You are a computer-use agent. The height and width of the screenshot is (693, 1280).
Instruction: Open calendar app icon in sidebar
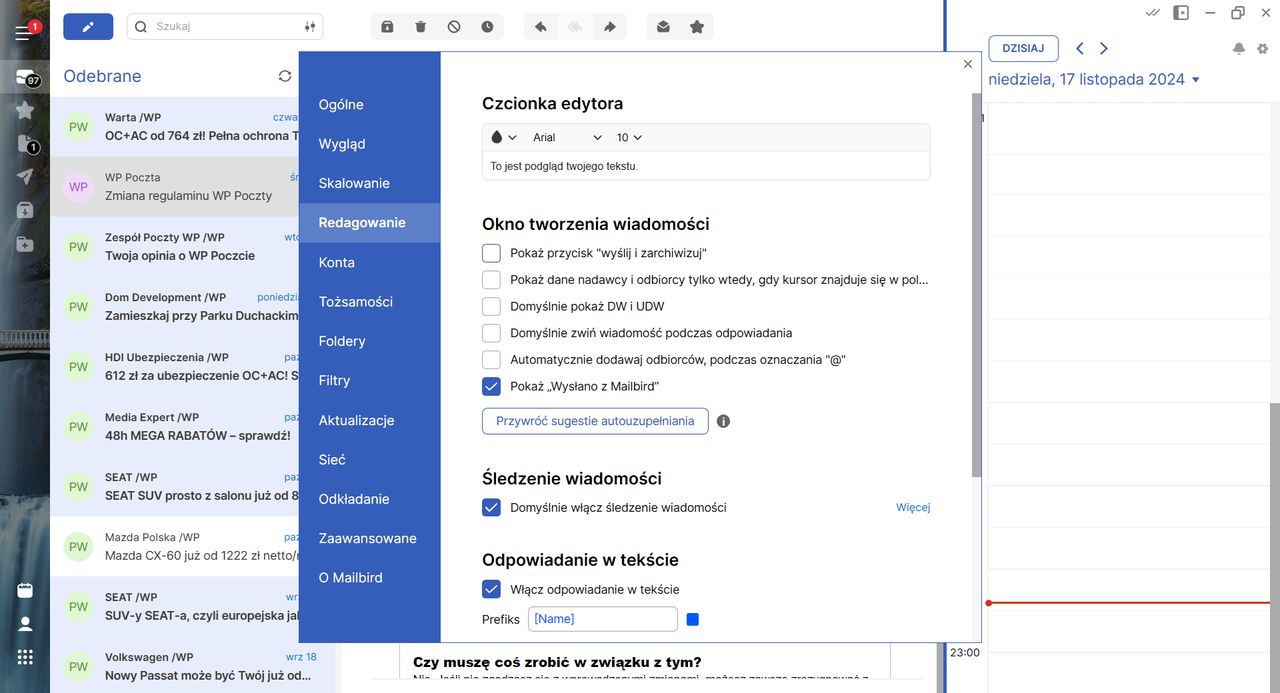(x=25, y=590)
